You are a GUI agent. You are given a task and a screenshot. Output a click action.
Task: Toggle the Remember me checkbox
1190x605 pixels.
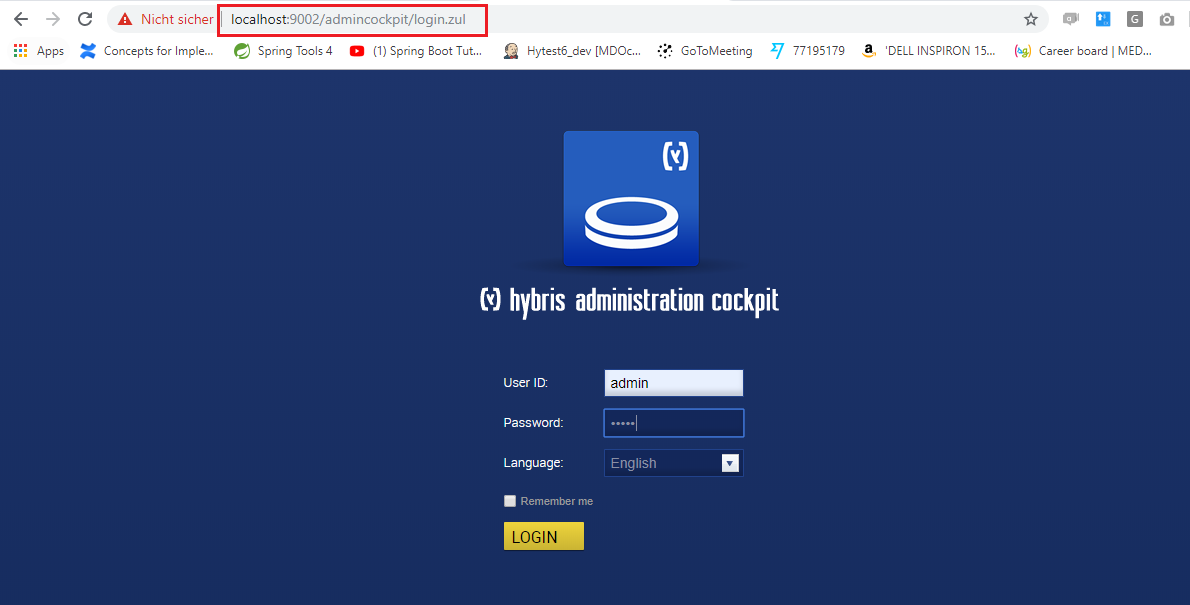coord(510,501)
